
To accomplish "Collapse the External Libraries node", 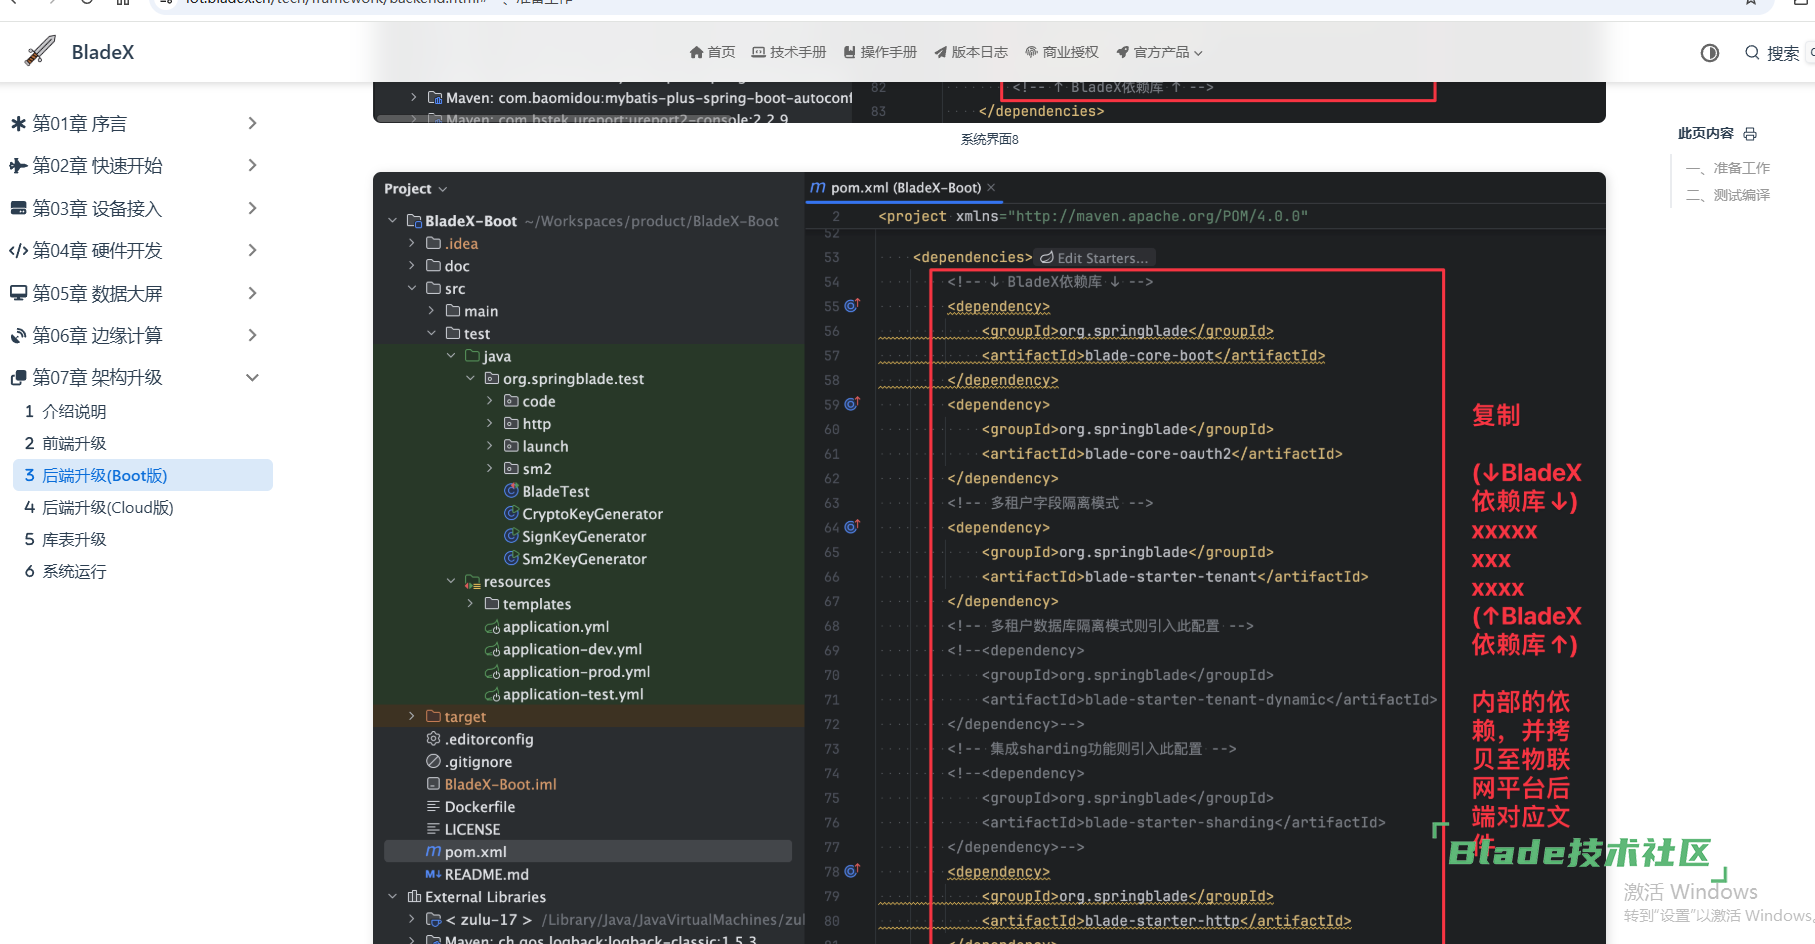I will pos(392,897).
